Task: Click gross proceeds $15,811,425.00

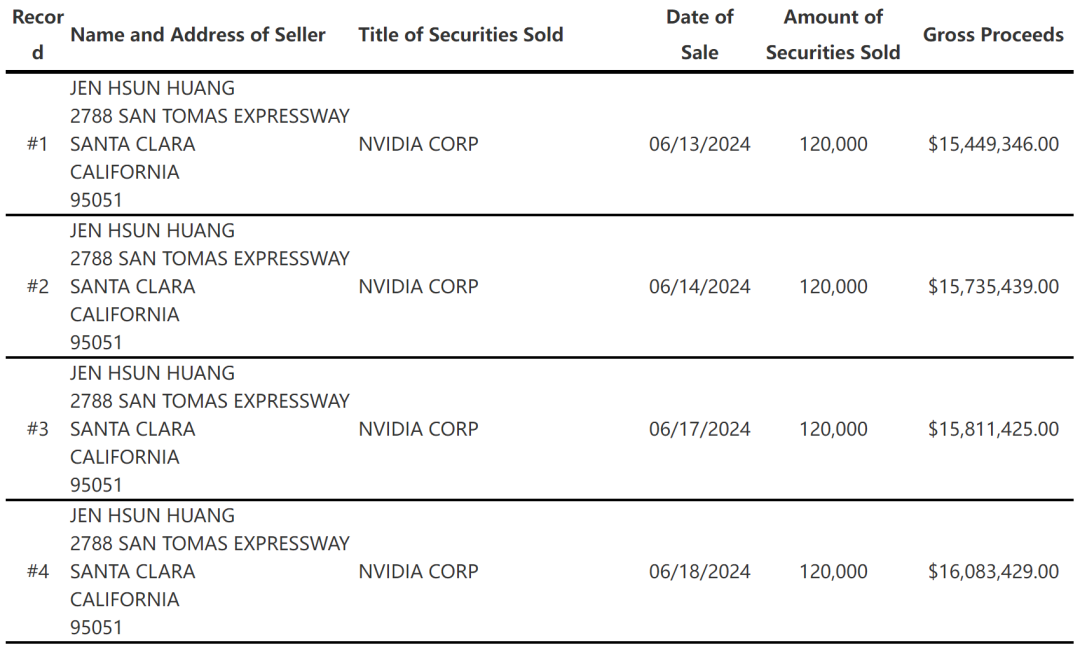Action: pos(993,429)
